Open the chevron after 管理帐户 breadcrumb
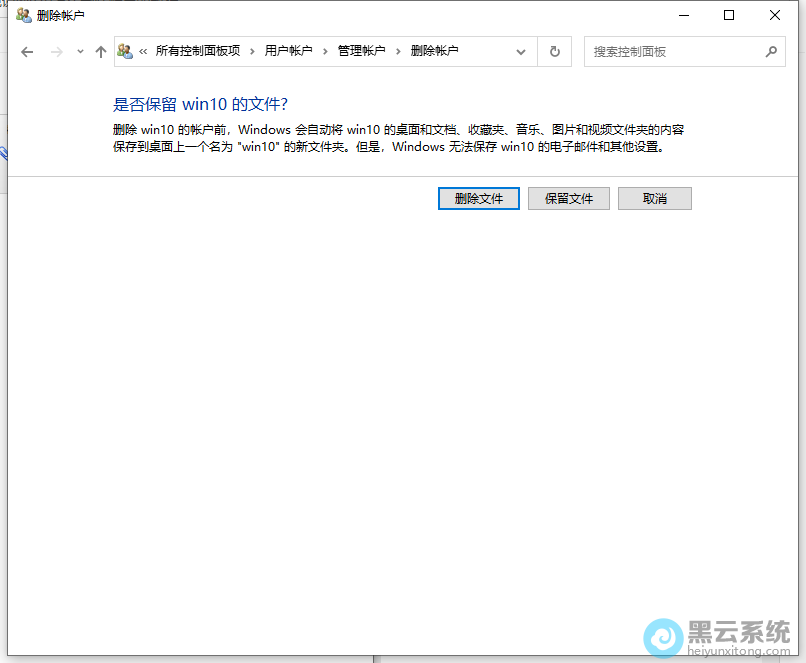The image size is (806, 663). point(398,51)
